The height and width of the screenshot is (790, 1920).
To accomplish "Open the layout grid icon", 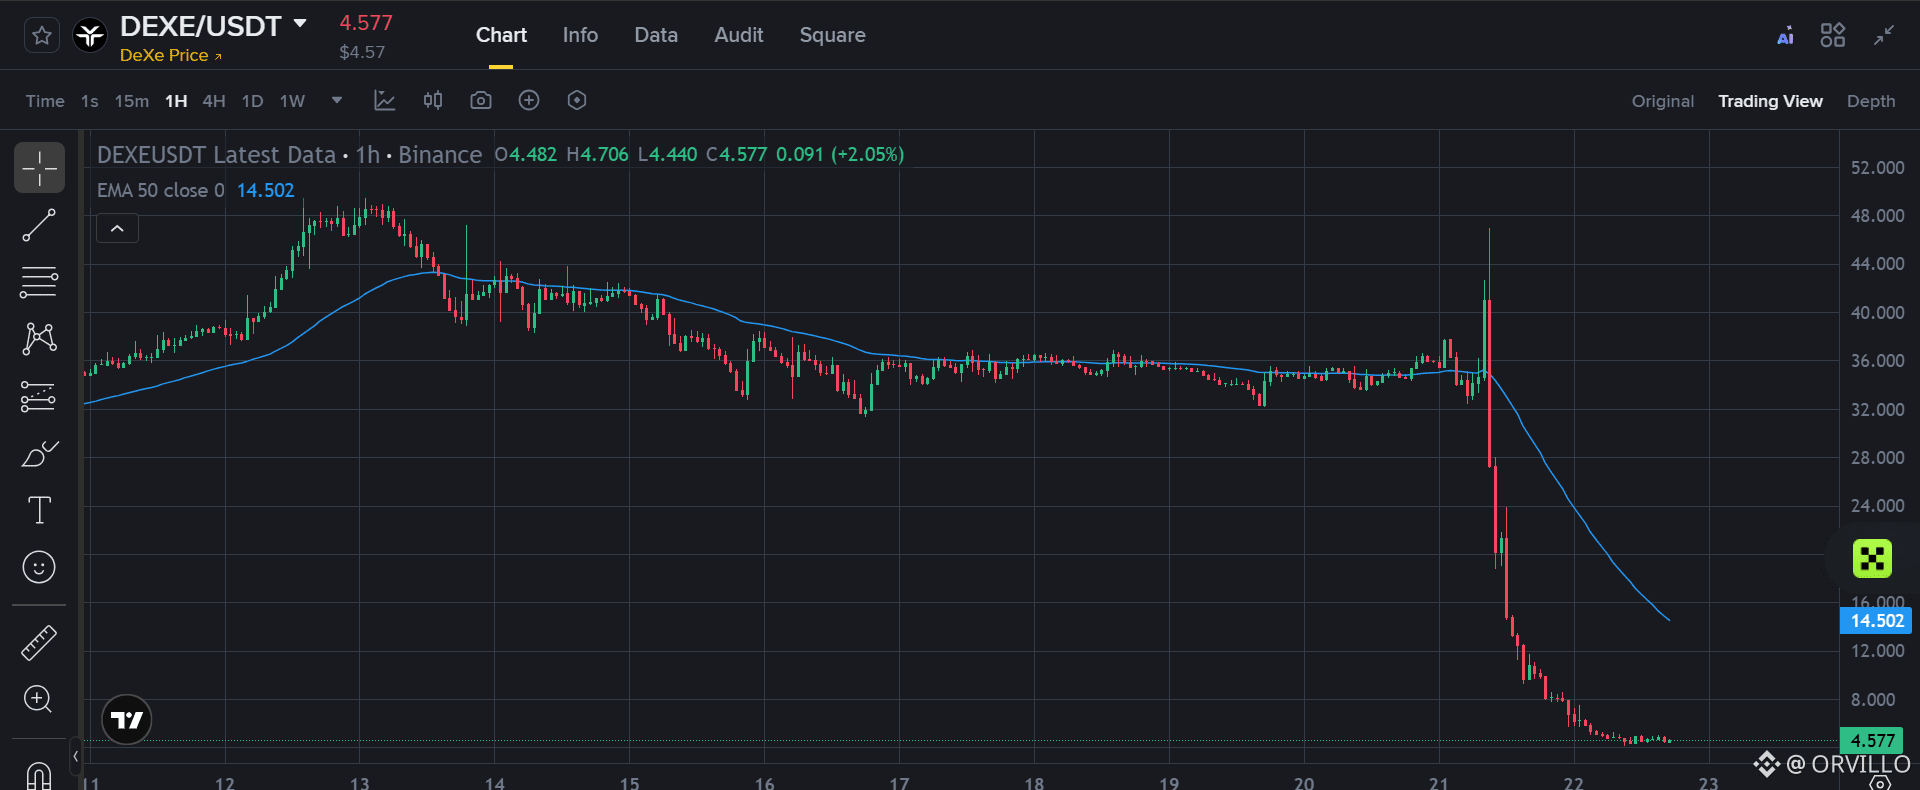I will pos(1833,35).
